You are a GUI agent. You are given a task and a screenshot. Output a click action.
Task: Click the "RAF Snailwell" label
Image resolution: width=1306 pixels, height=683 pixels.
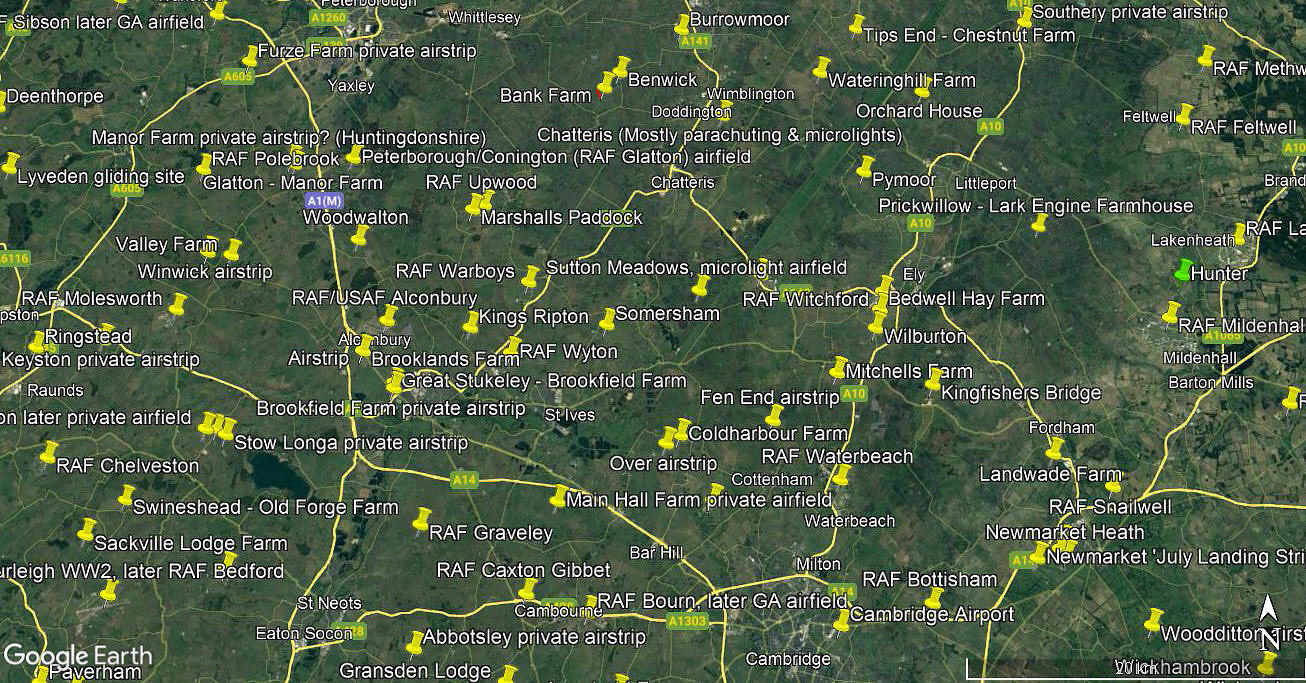point(1110,507)
